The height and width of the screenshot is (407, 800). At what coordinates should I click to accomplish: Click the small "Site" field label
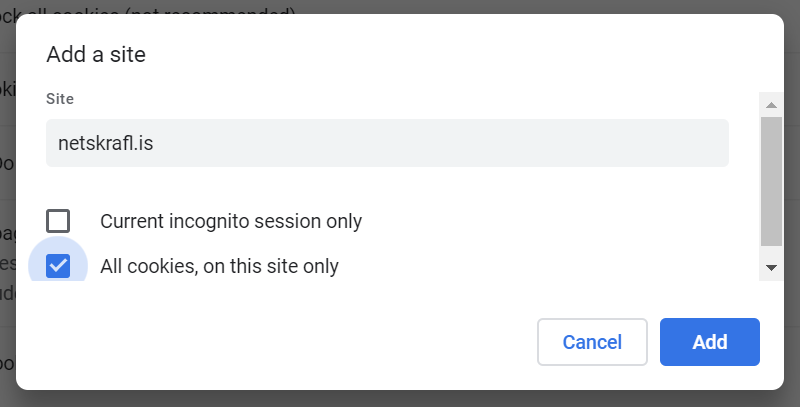pos(60,99)
